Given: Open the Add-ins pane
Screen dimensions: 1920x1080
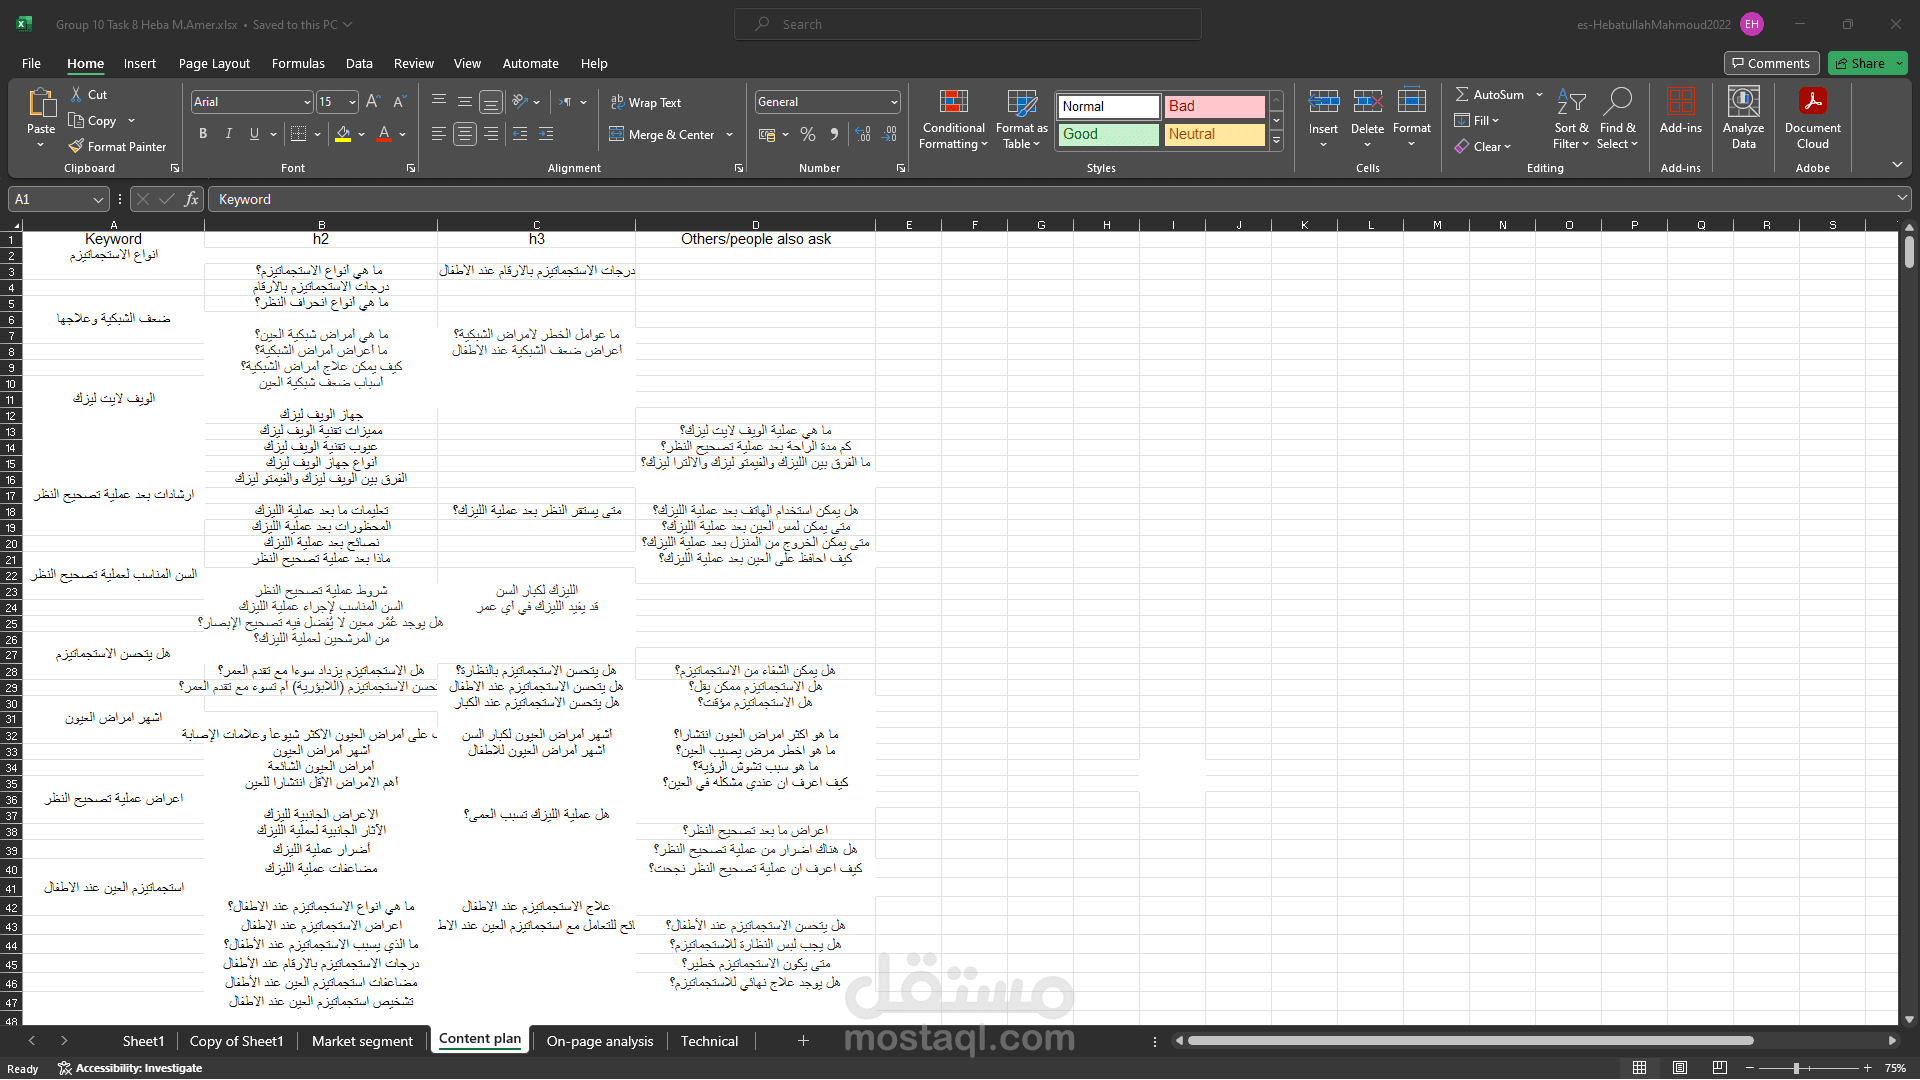Looking at the screenshot, I should coord(1681,111).
